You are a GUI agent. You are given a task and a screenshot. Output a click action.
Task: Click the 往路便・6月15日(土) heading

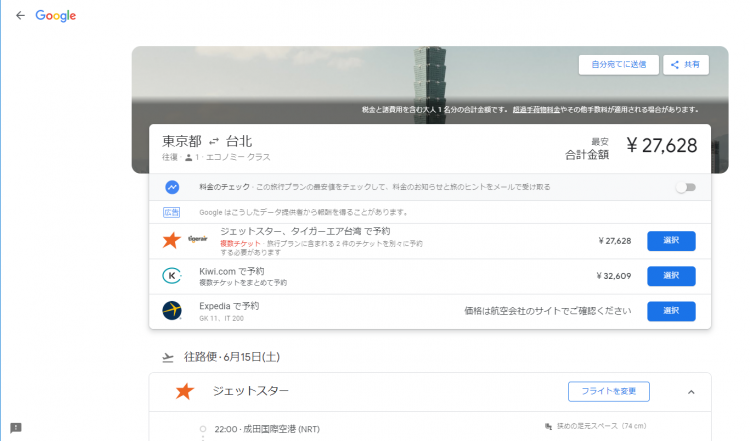(232, 357)
